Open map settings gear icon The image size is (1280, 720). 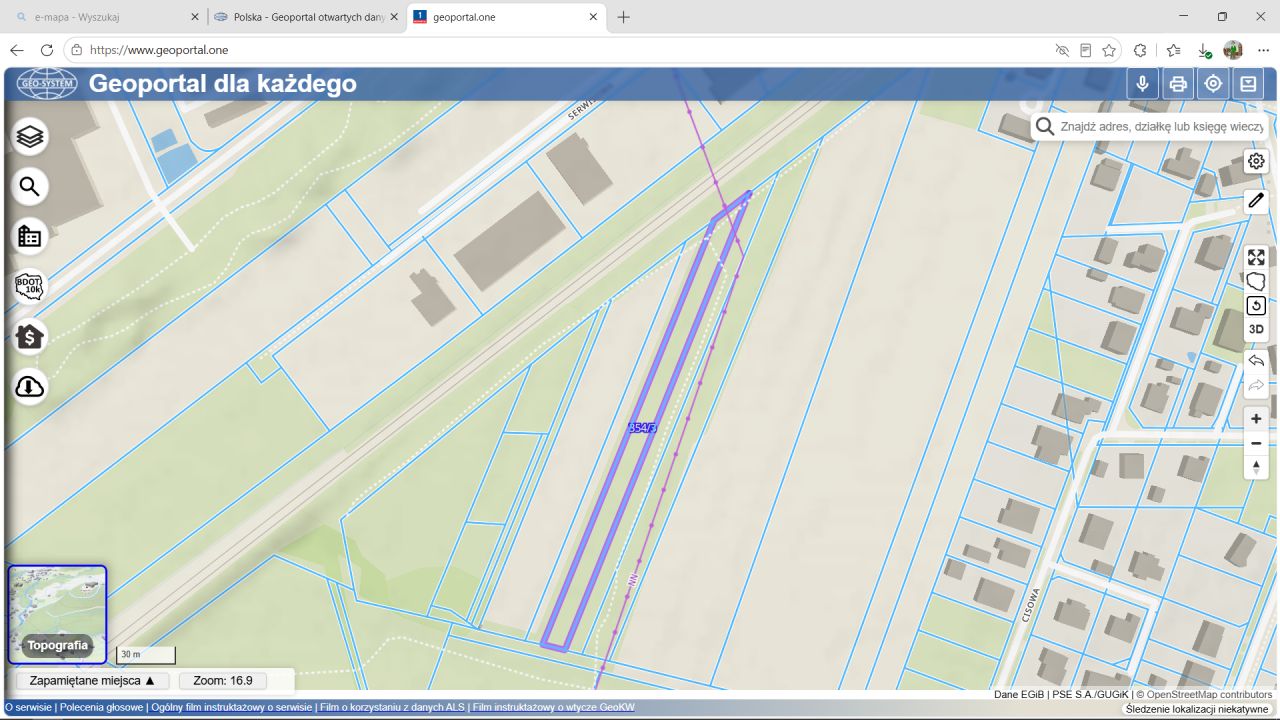tap(1256, 161)
